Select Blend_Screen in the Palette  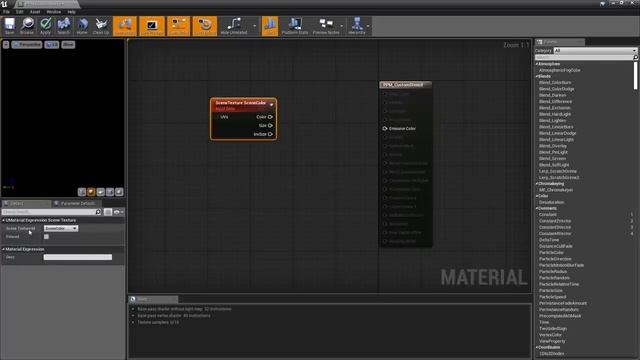(552, 159)
